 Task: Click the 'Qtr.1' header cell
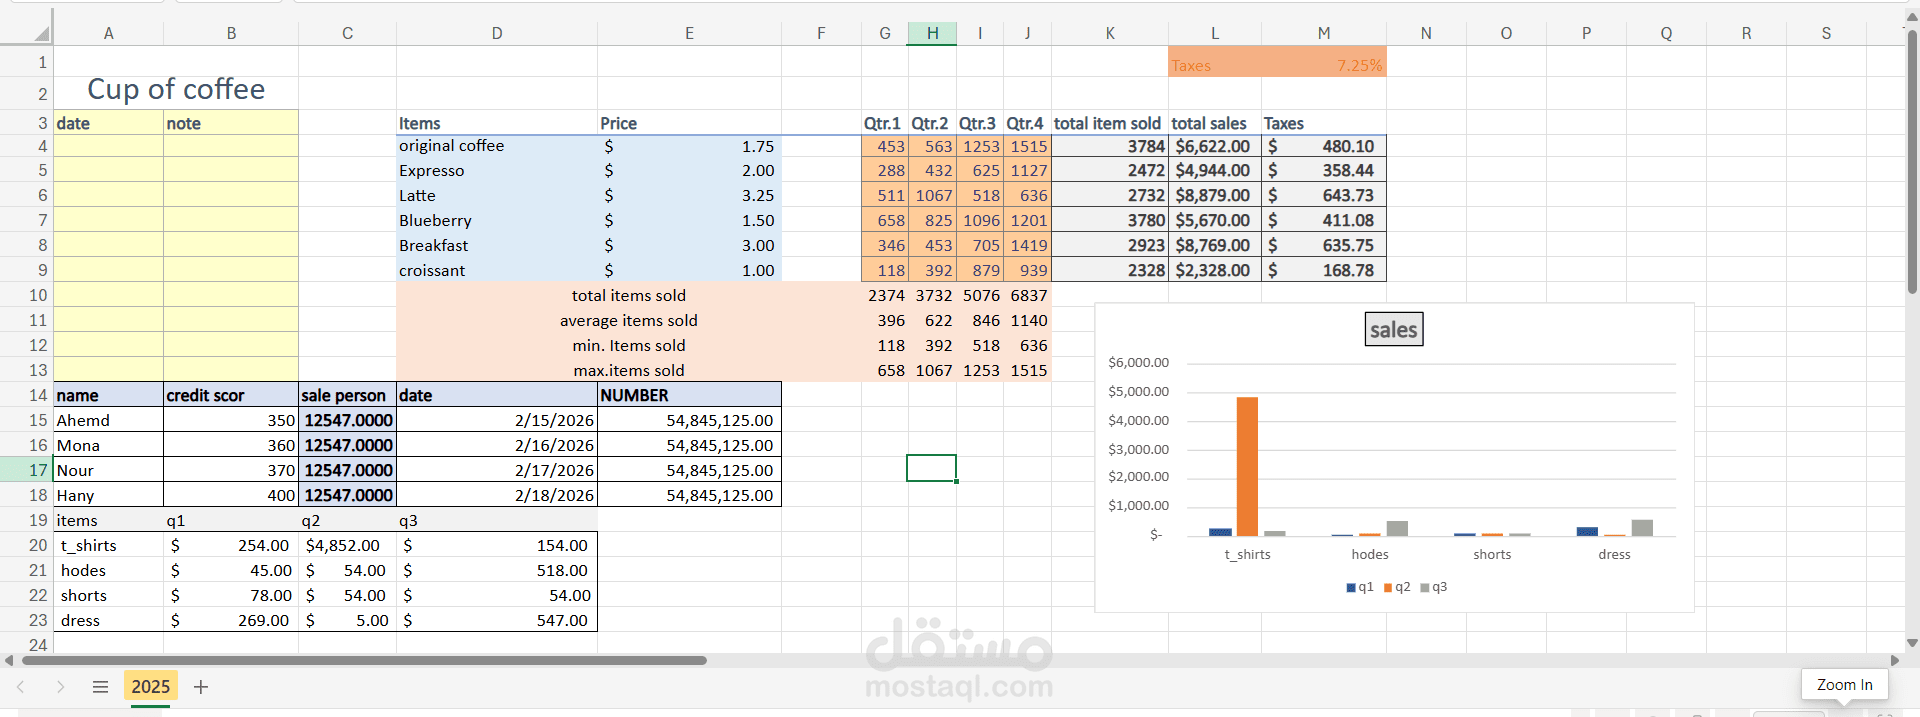tap(885, 123)
